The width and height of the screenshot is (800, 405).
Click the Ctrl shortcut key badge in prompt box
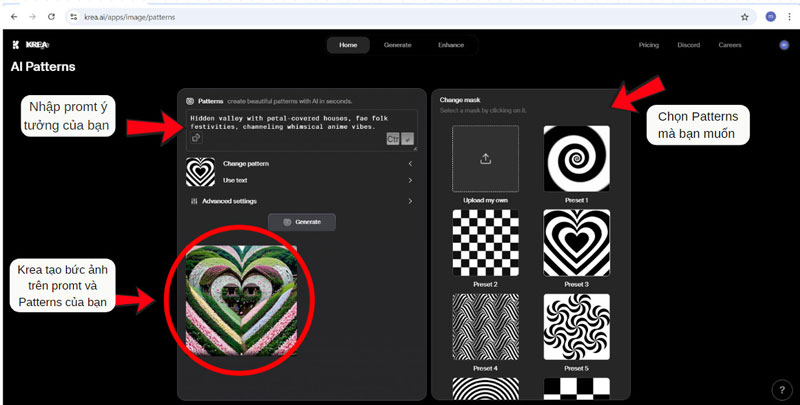[393, 139]
